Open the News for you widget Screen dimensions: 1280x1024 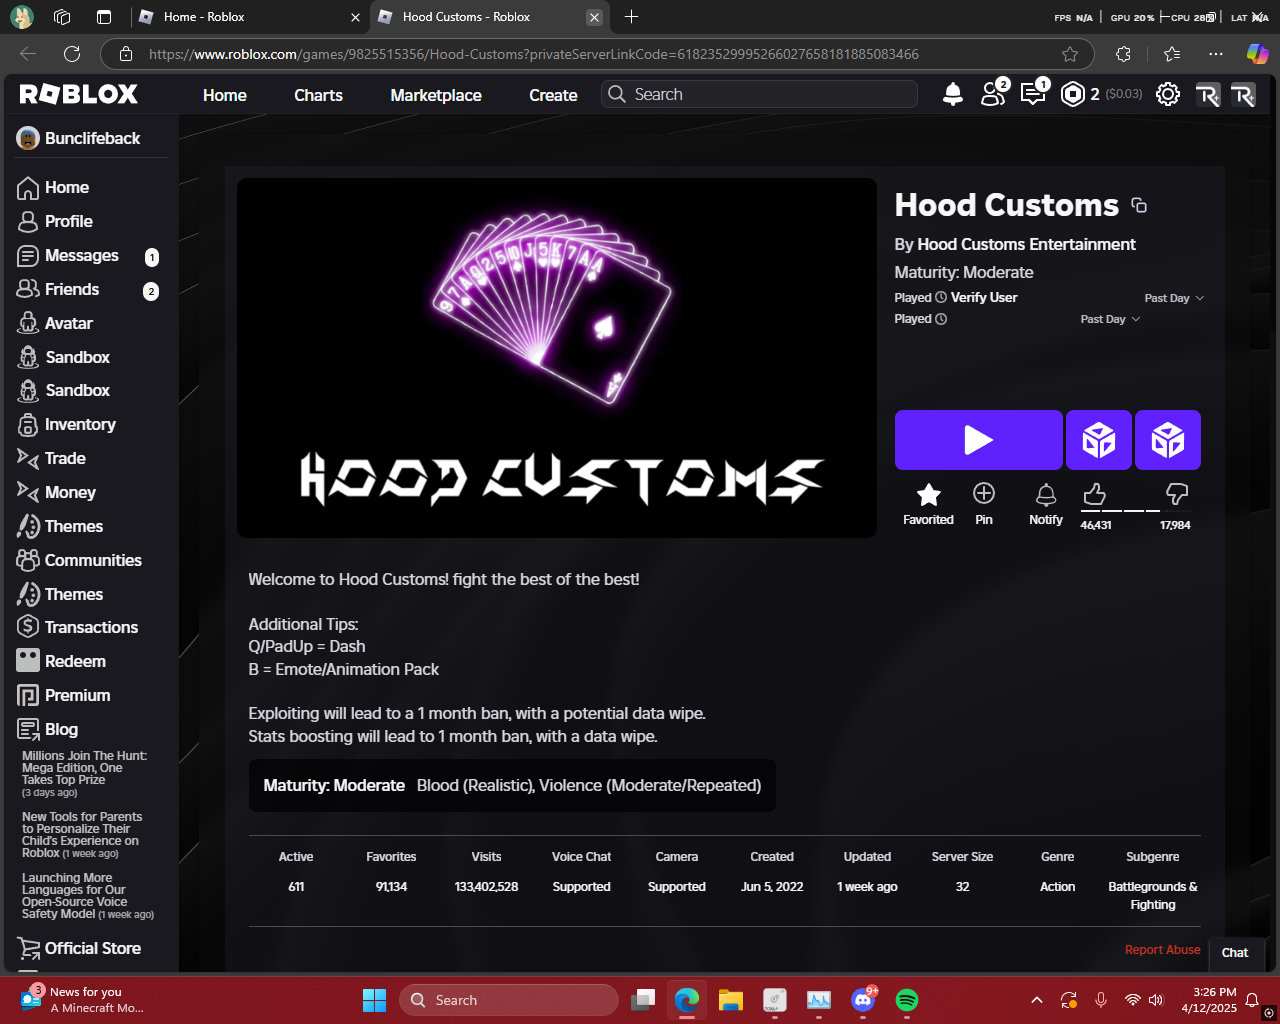click(x=82, y=1000)
